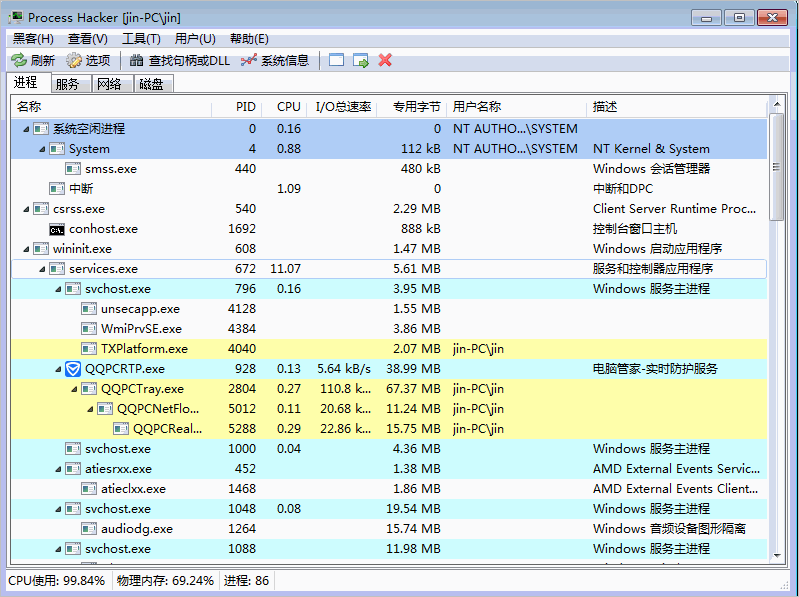Click 进程: 86 in status bar
This screenshot has height=597, width=799.
pos(246,581)
